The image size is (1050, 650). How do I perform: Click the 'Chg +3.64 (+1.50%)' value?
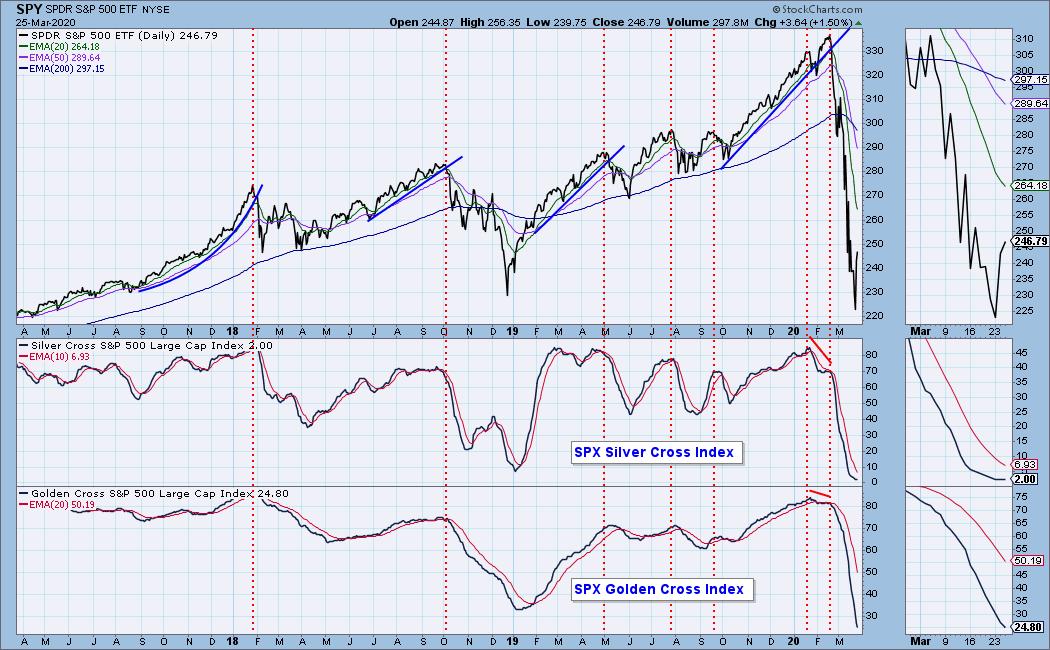tap(803, 22)
